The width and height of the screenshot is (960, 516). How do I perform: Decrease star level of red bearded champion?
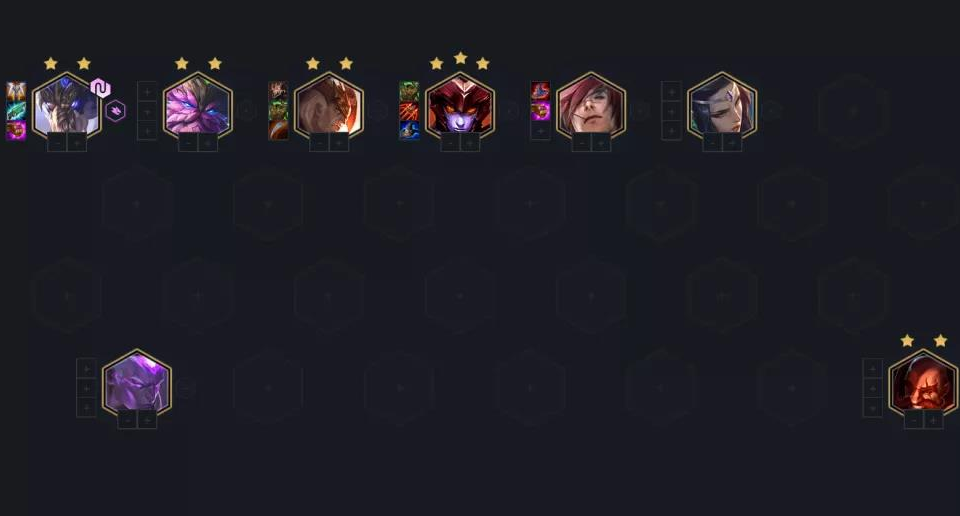[x=913, y=420]
